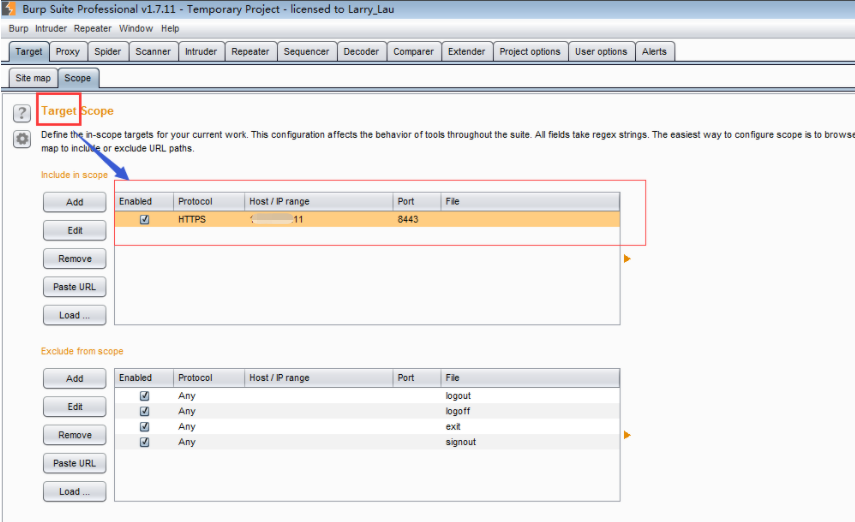This screenshot has height=522, width=855.
Task: Click Host / IP range header in Include table
Action: click(319, 201)
